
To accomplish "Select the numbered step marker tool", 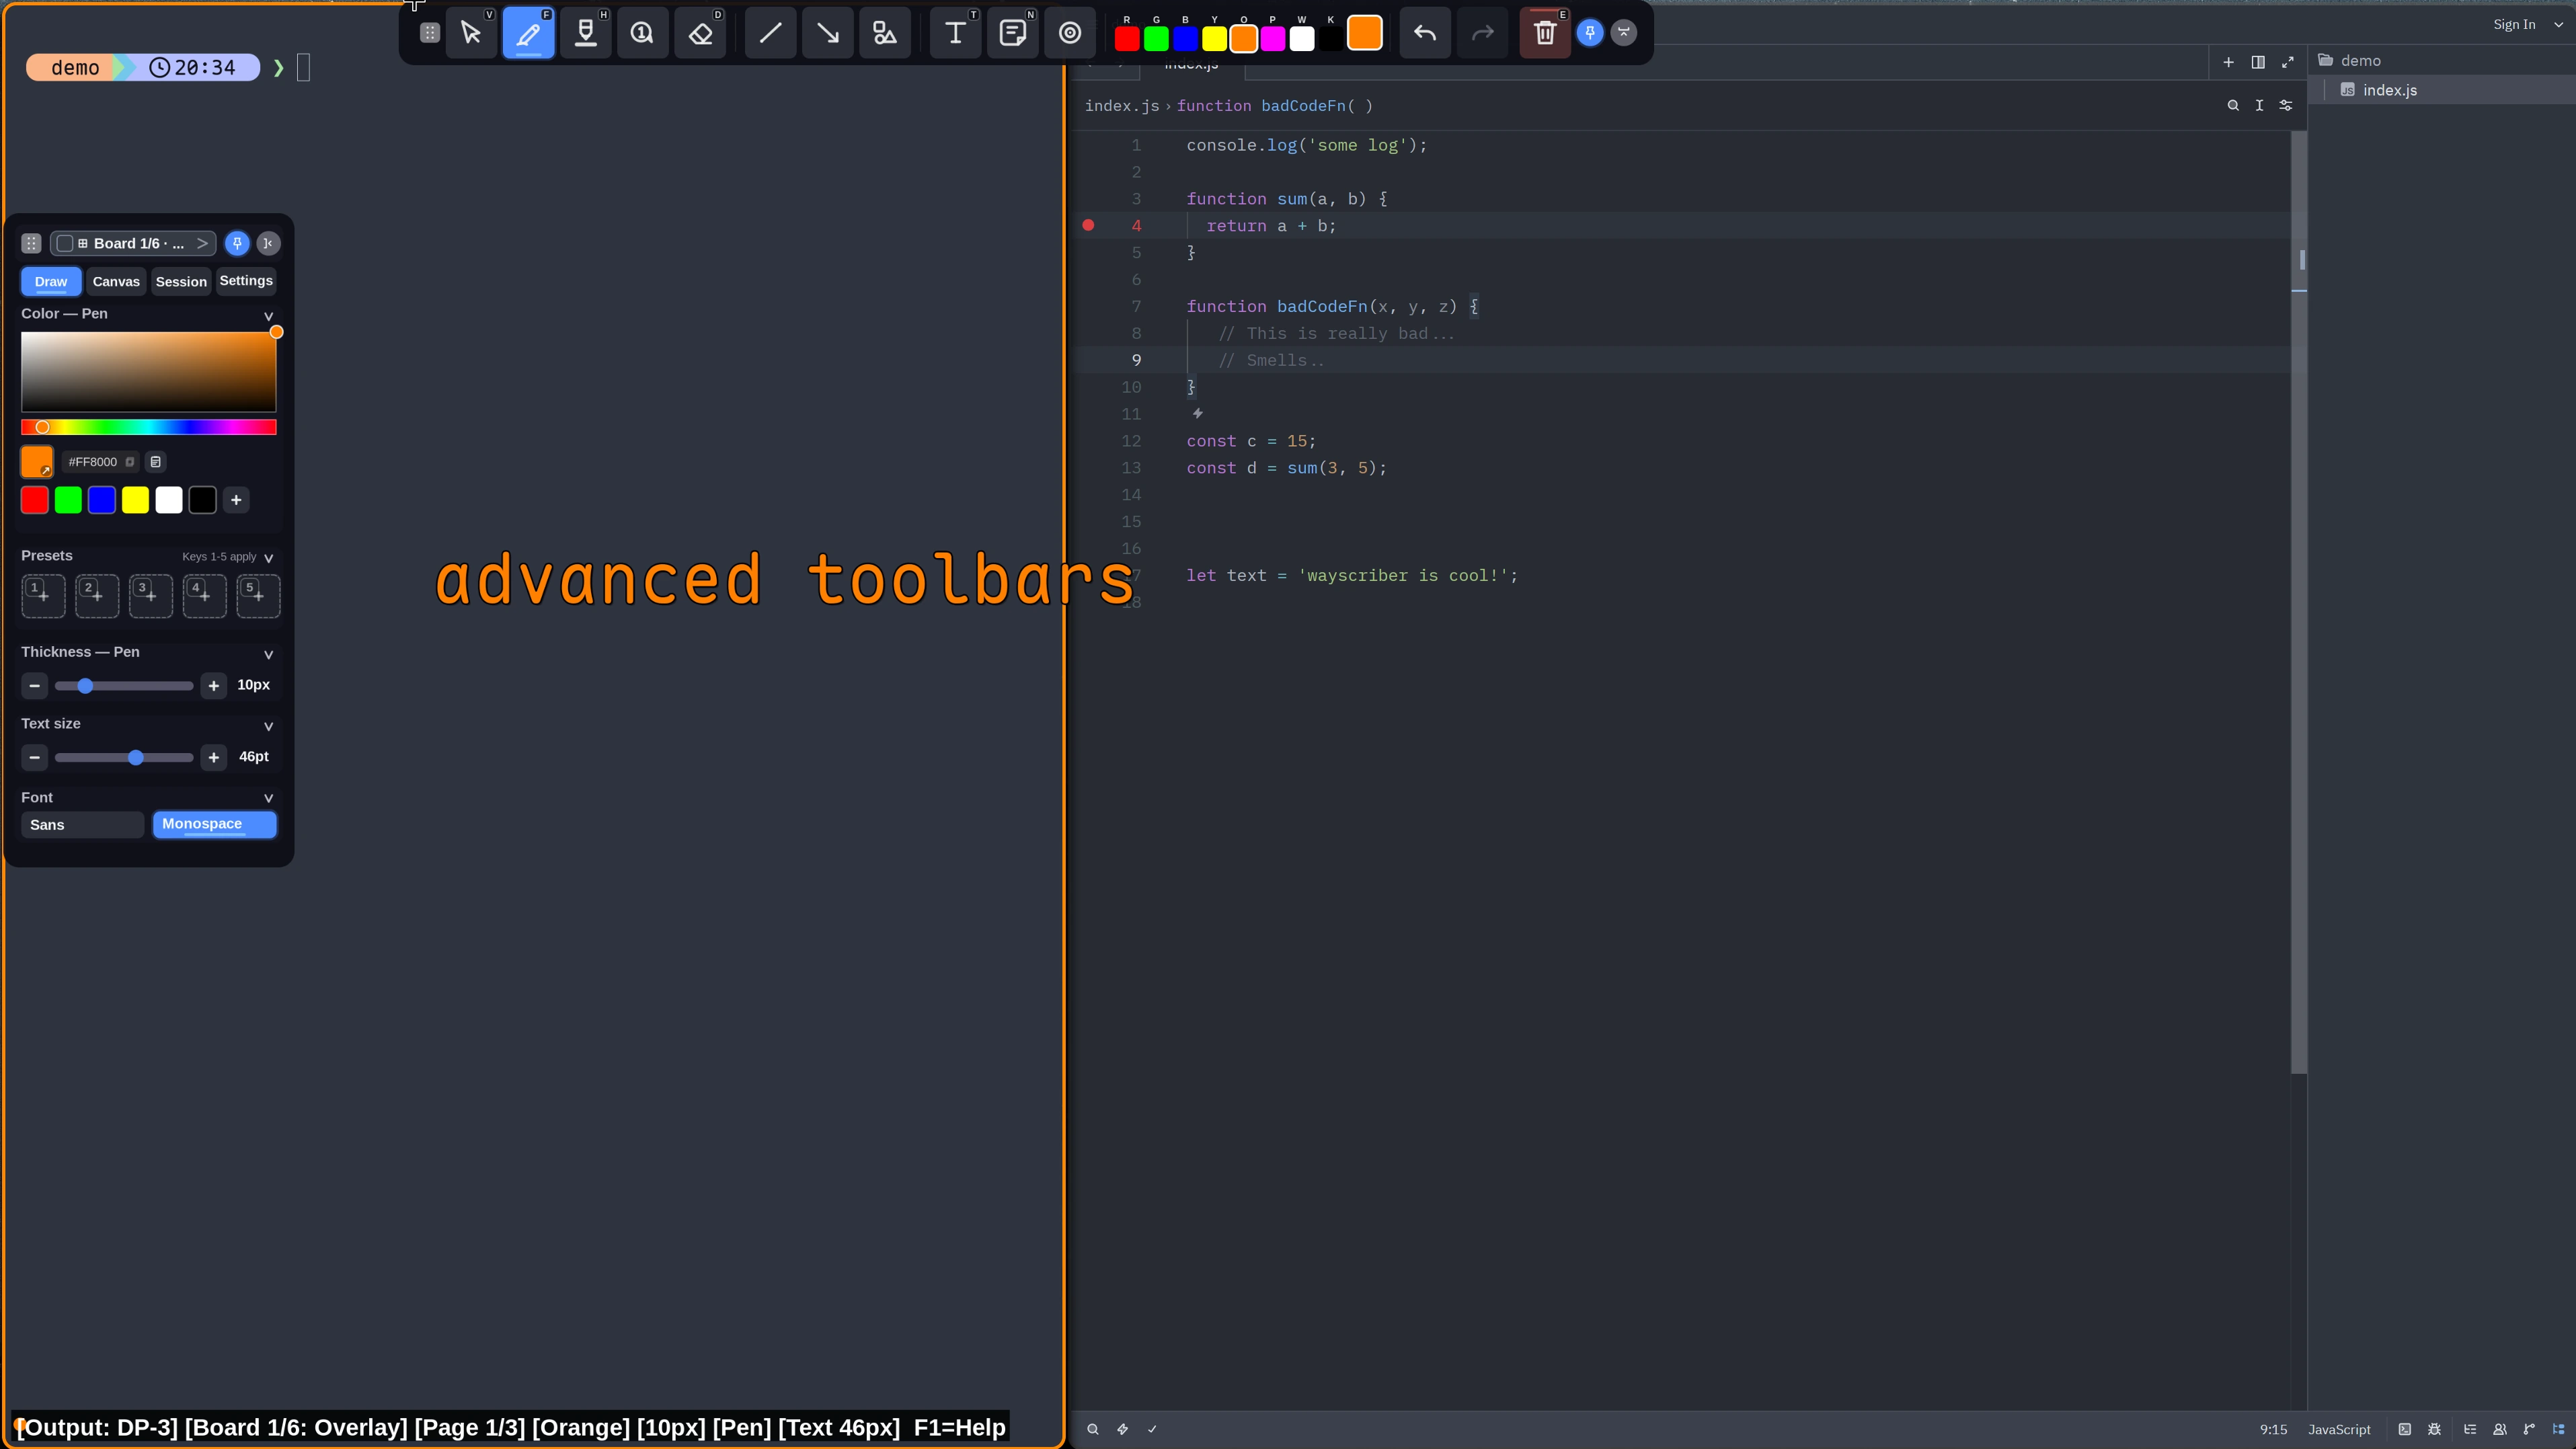I will (642, 33).
